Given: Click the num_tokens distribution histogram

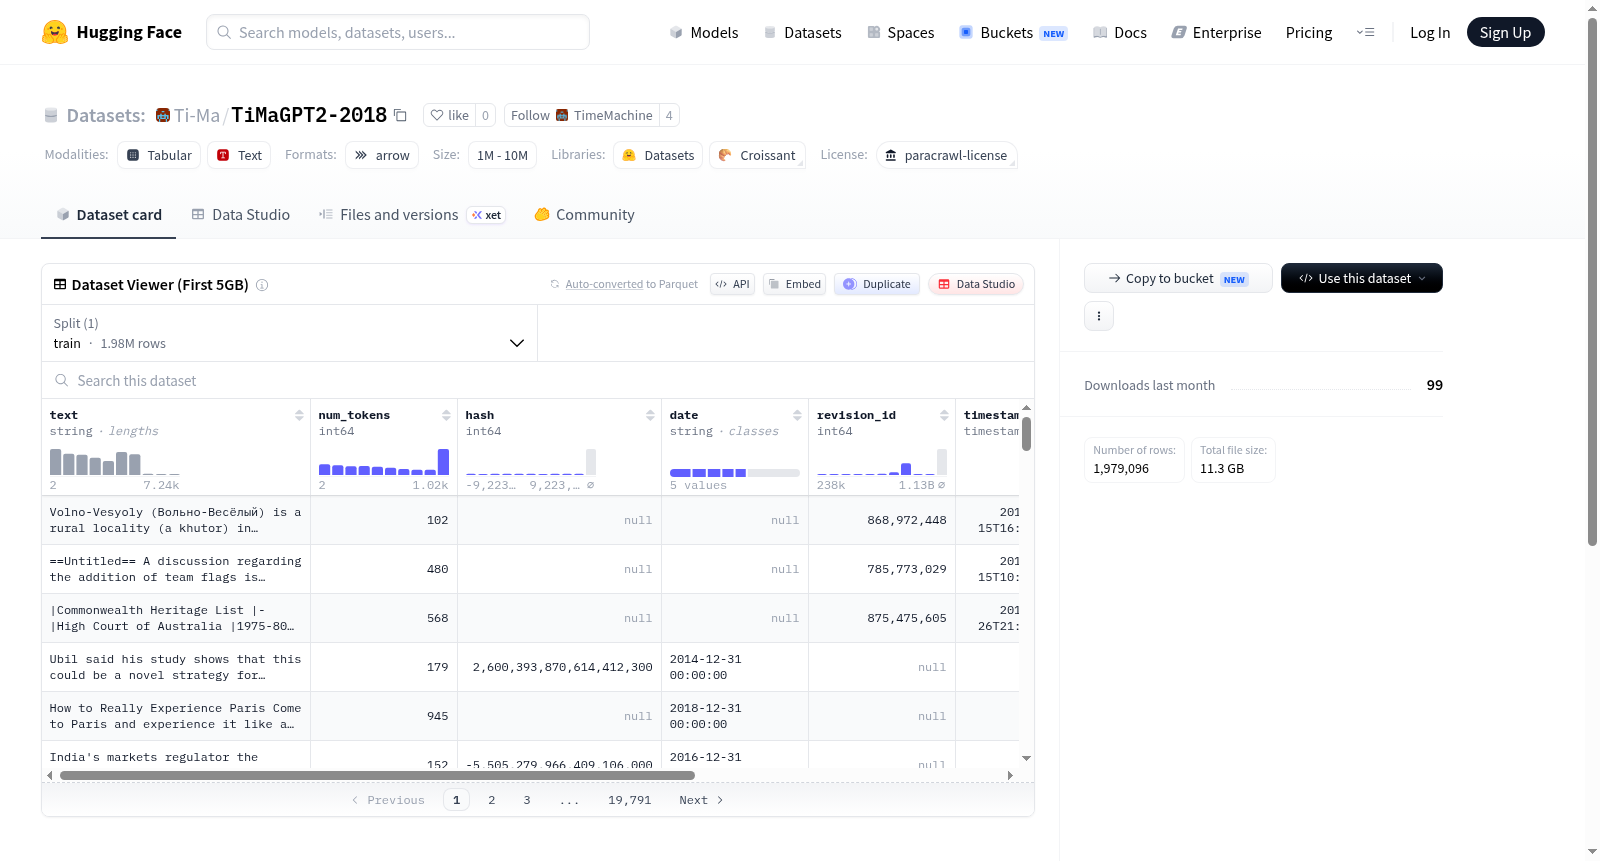Looking at the screenshot, I should 384,462.
